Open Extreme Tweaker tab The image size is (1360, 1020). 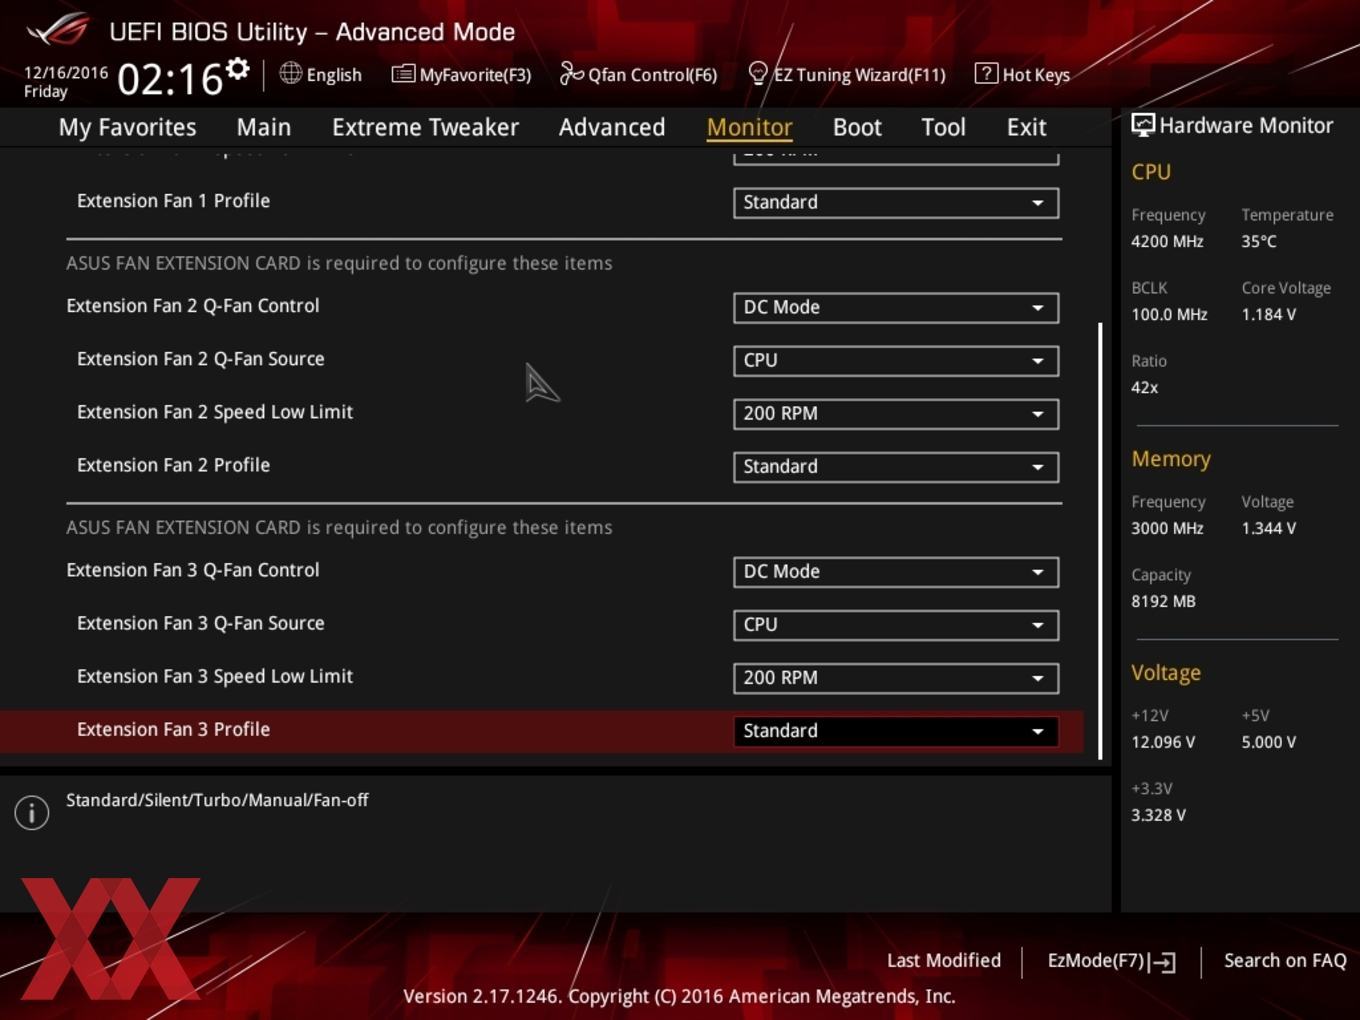coord(425,127)
